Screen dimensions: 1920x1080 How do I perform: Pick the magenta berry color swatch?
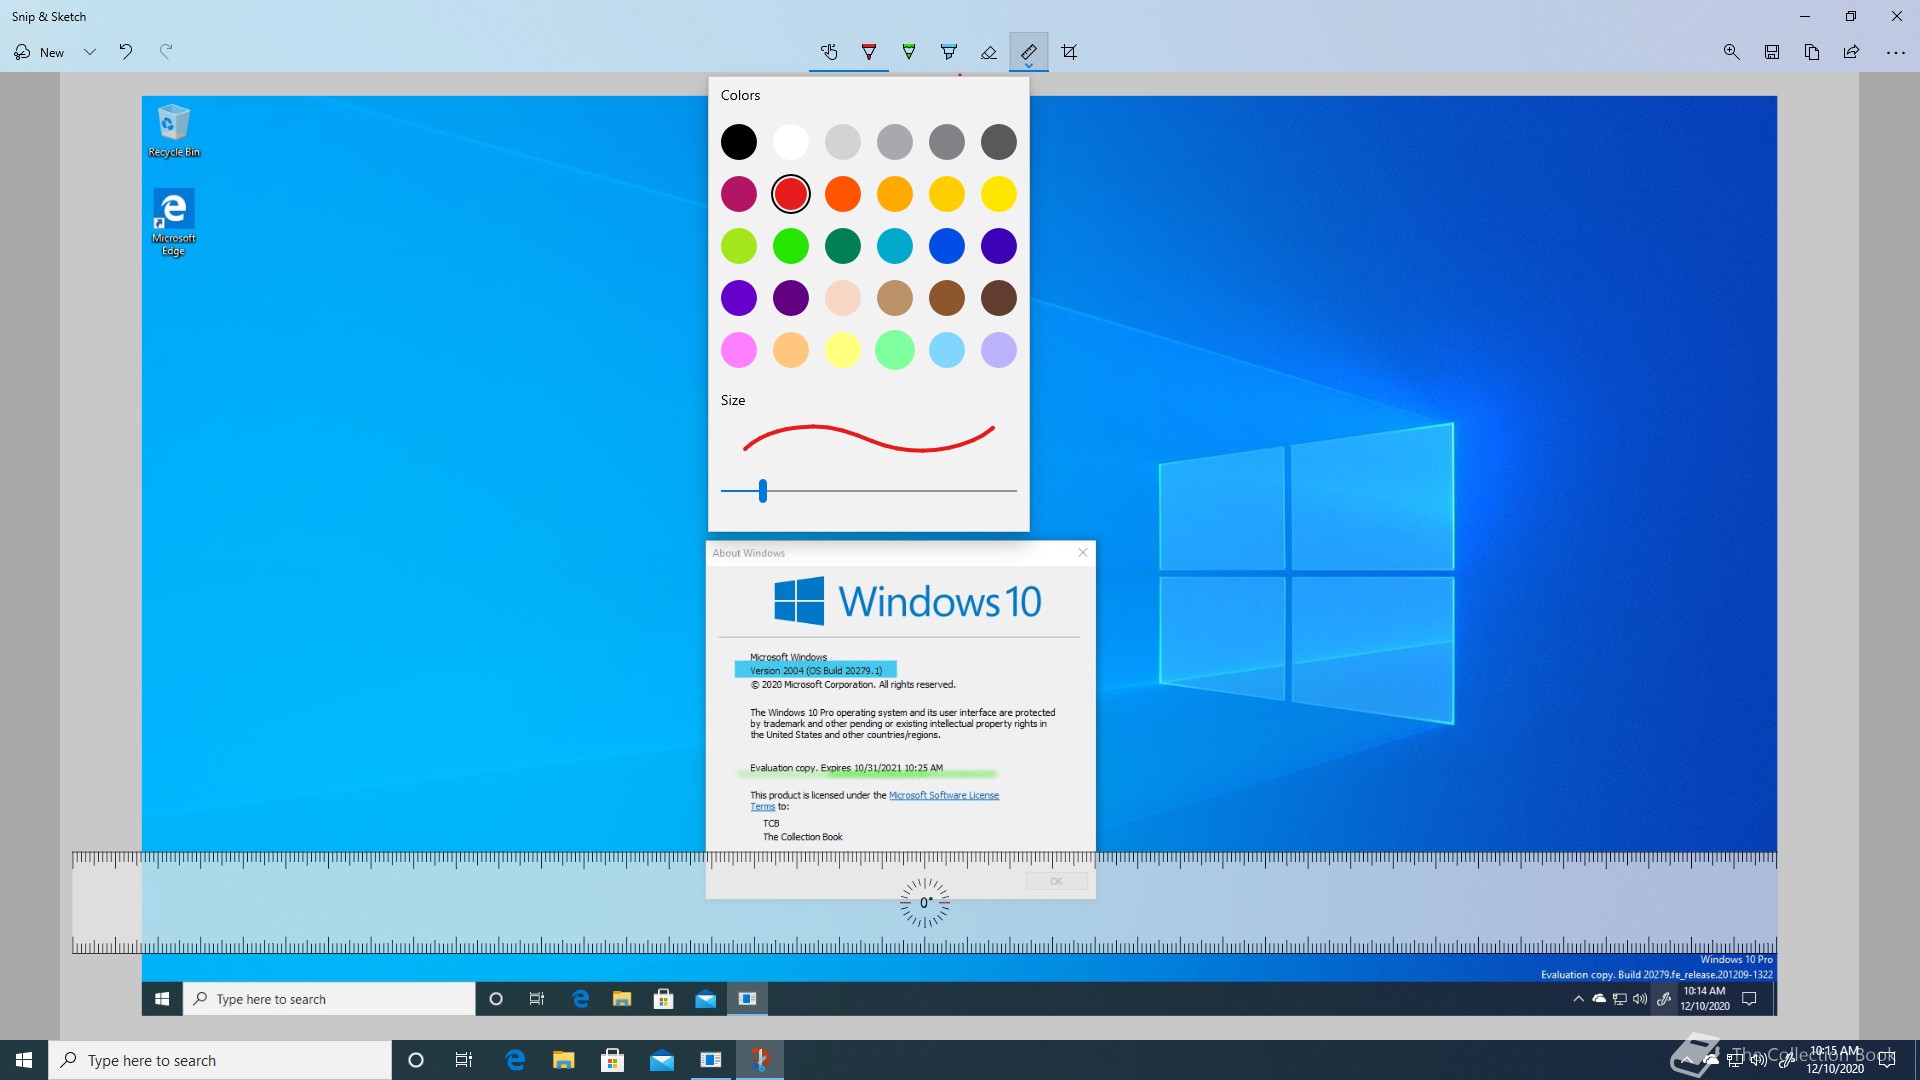click(x=739, y=194)
